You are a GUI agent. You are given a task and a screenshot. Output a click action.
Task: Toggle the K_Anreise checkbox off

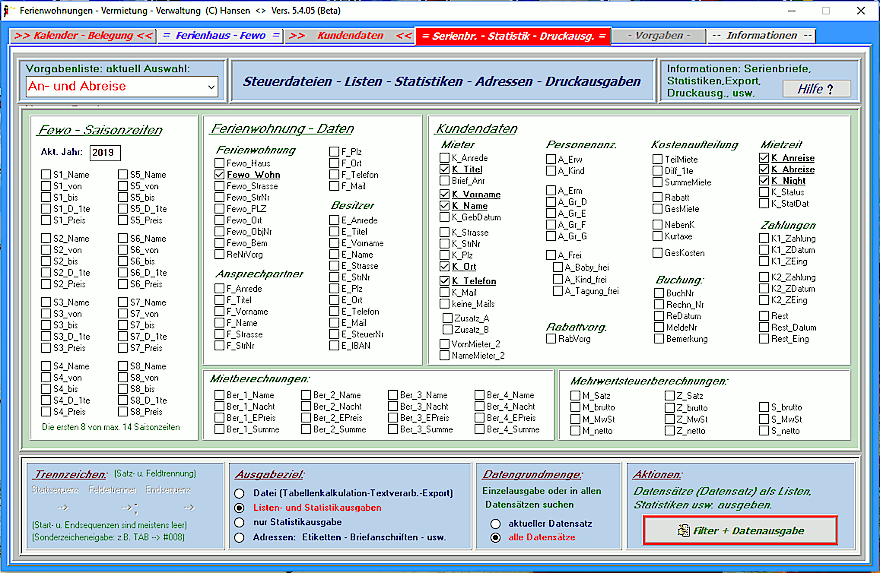[765, 158]
